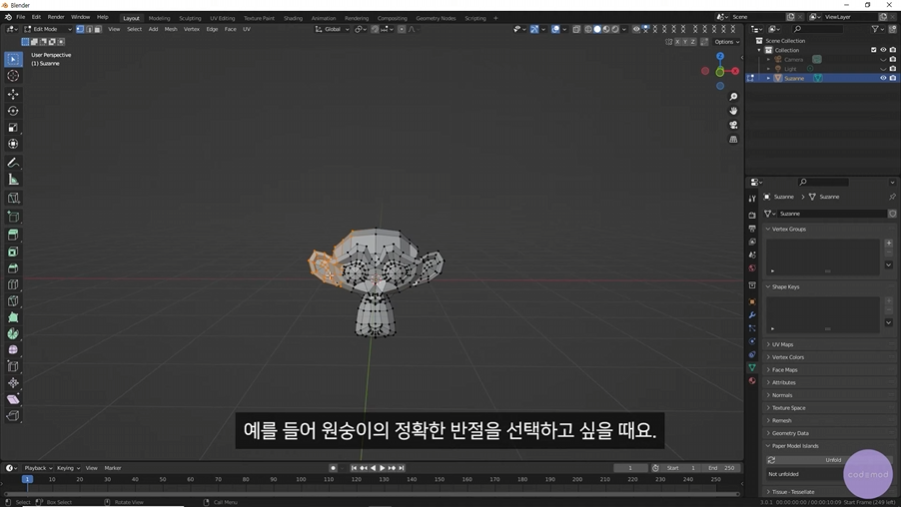The height and width of the screenshot is (507, 901).
Task: Open the Keying popover in timeline
Action: coord(68,468)
